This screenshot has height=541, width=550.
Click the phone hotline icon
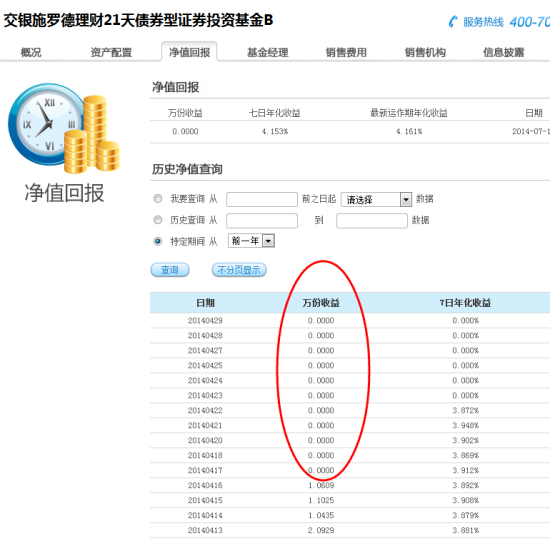click(453, 21)
